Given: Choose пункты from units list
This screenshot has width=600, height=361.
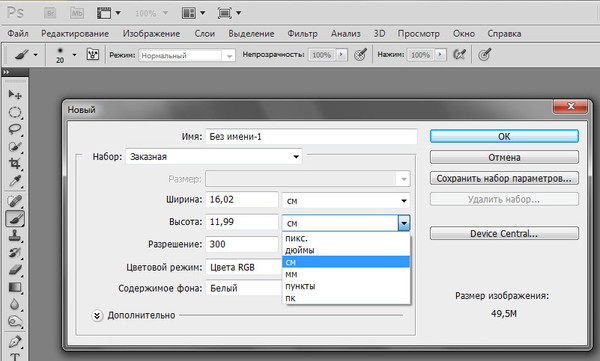Looking at the screenshot, I should click(346, 286).
